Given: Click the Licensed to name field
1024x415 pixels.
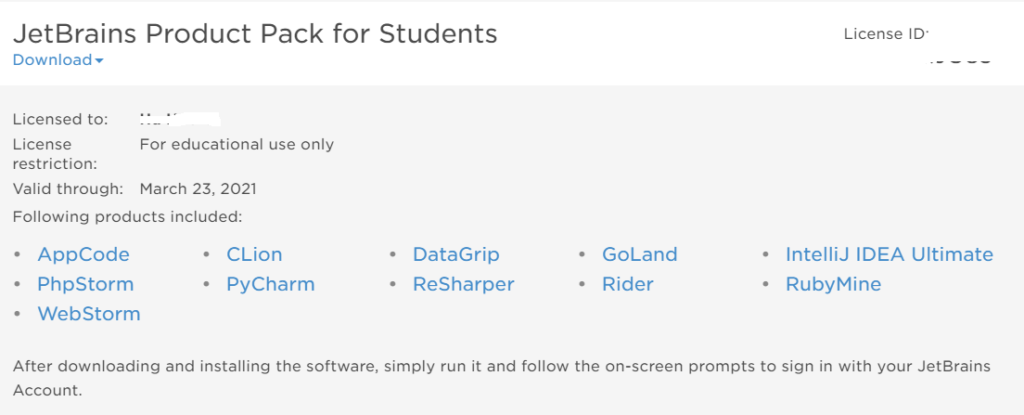Looking at the screenshot, I should 180,119.
